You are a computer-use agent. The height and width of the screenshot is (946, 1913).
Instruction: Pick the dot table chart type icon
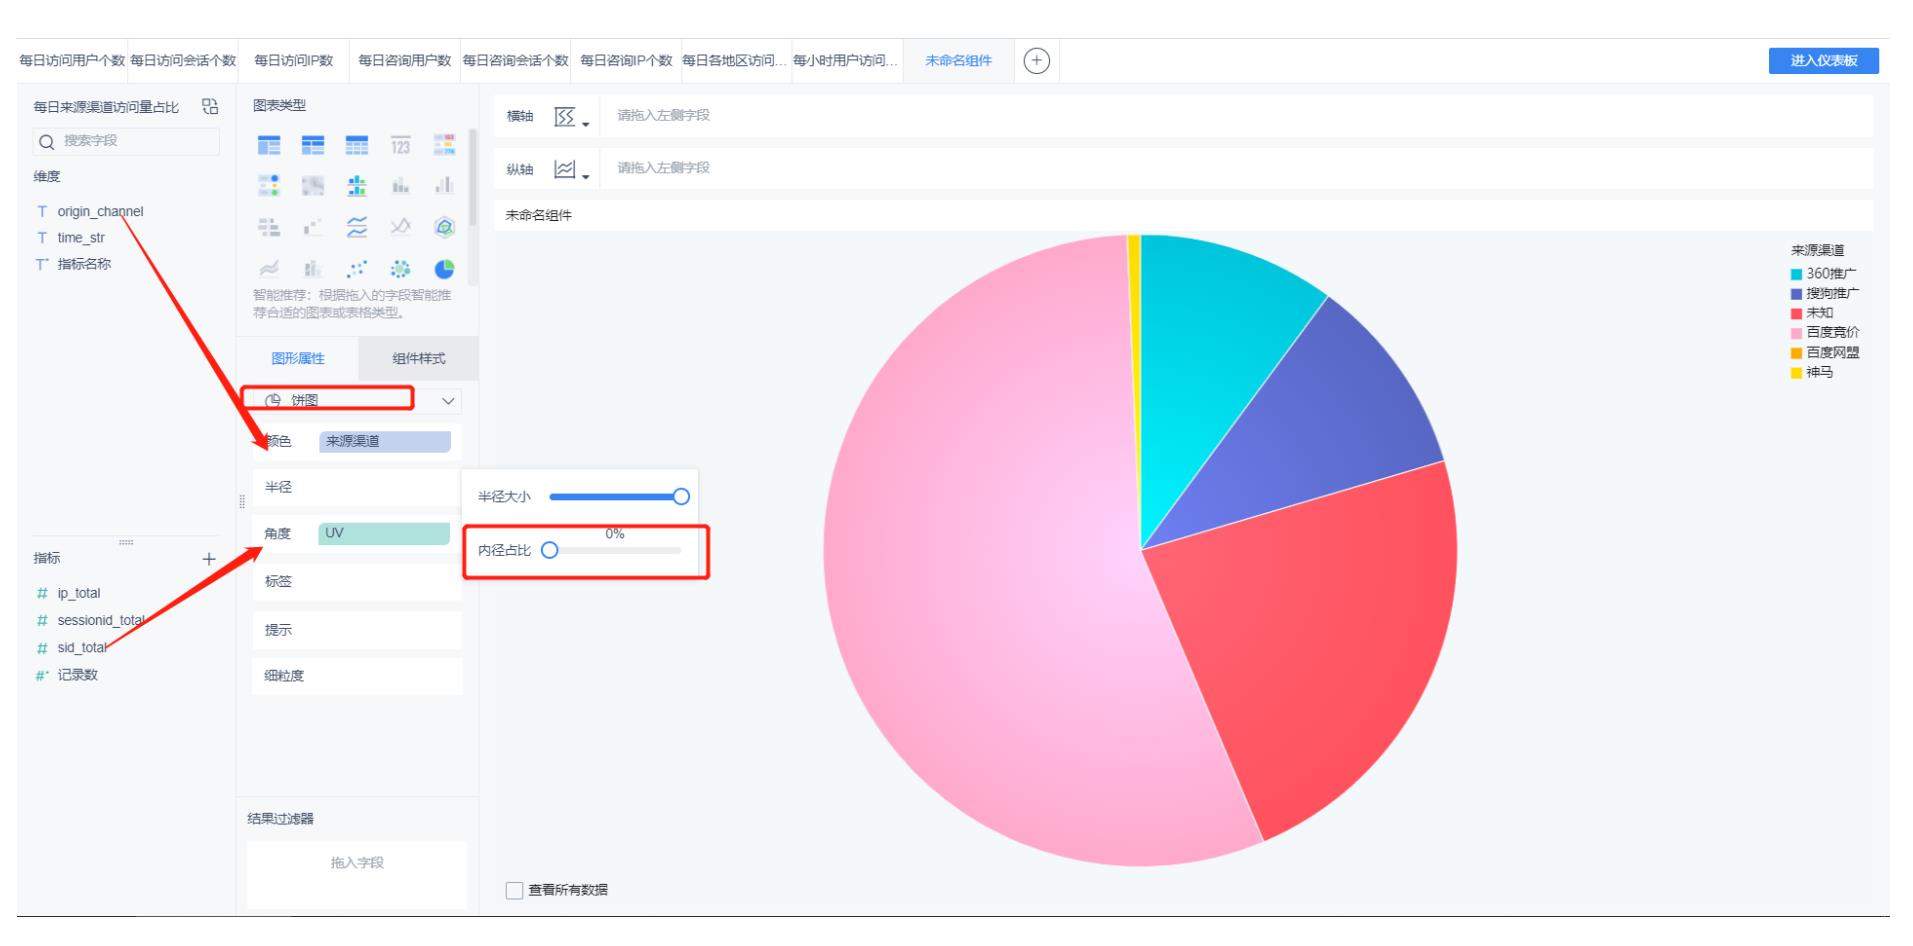point(269,186)
